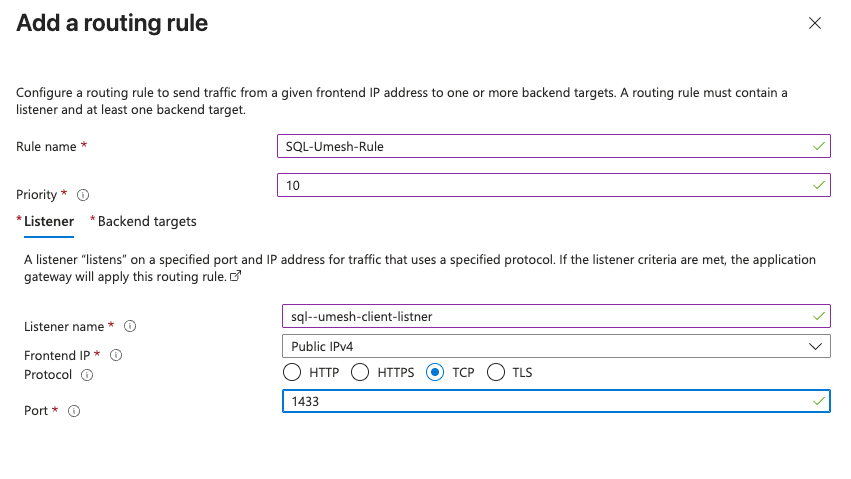
Task: Click the Protocol info icon
Action: (x=87, y=375)
